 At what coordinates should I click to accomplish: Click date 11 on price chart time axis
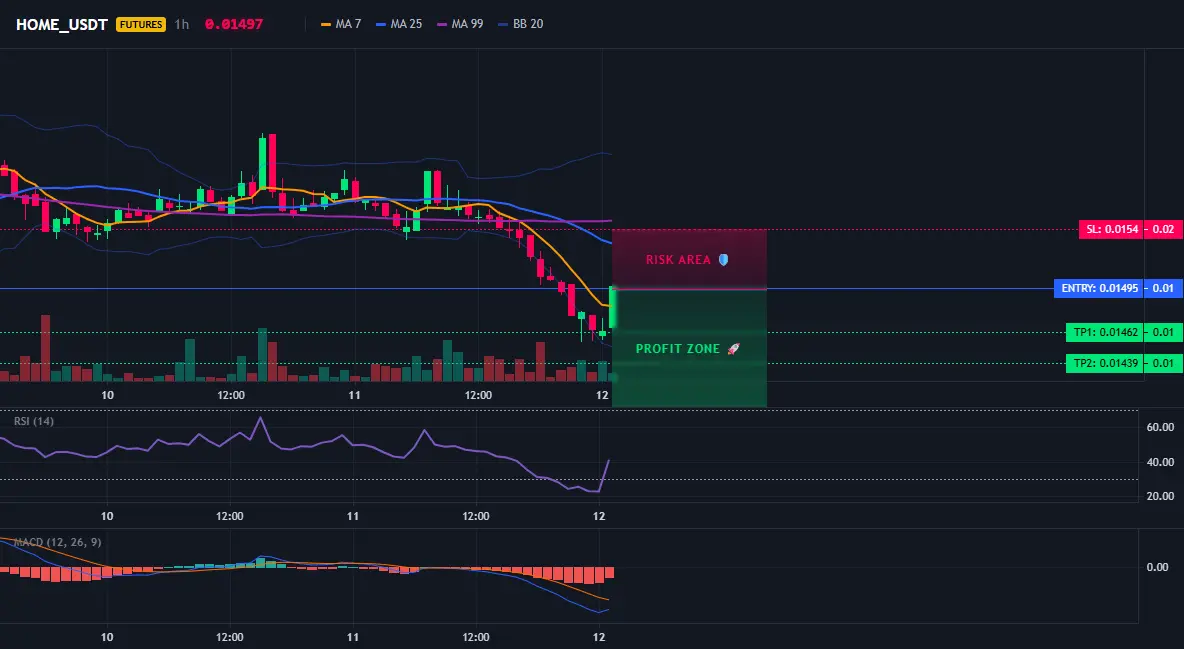pyautogui.click(x=354, y=395)
